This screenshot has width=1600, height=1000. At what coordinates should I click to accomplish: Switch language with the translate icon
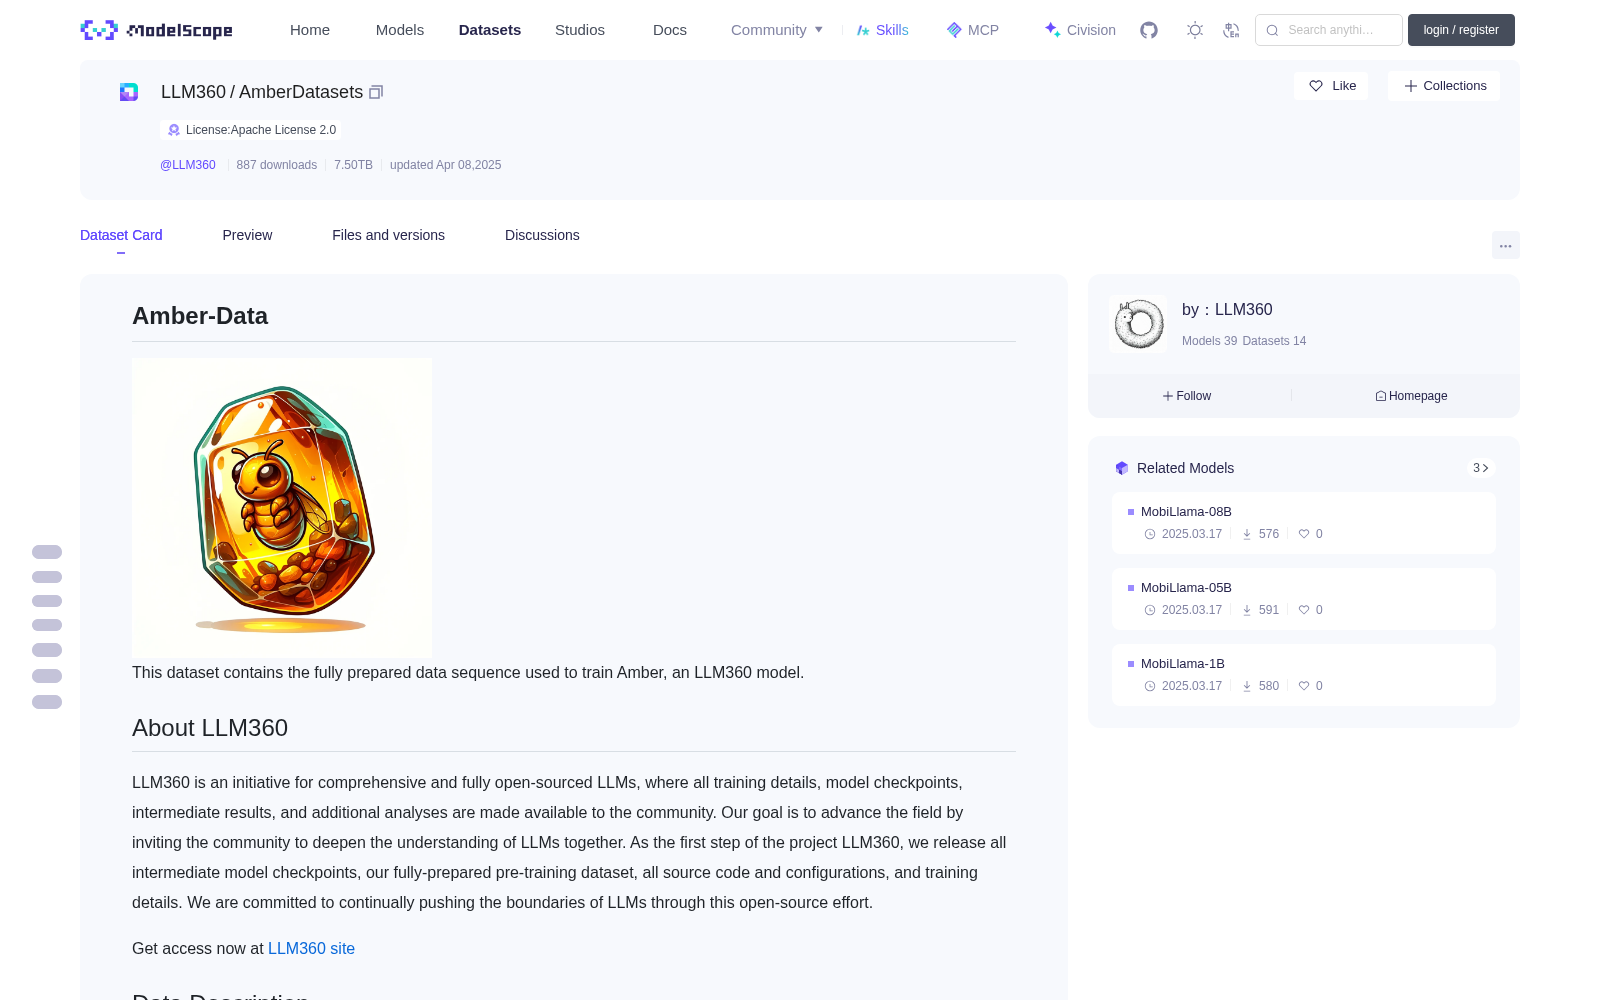click(x=1231, y=30)
